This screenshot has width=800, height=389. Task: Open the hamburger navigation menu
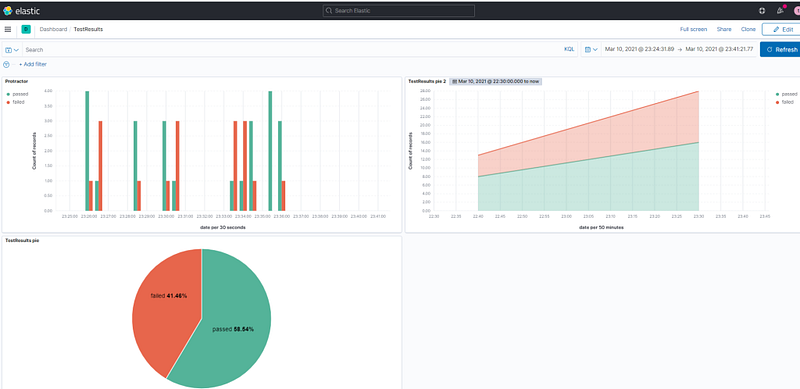tap(8, 30)
